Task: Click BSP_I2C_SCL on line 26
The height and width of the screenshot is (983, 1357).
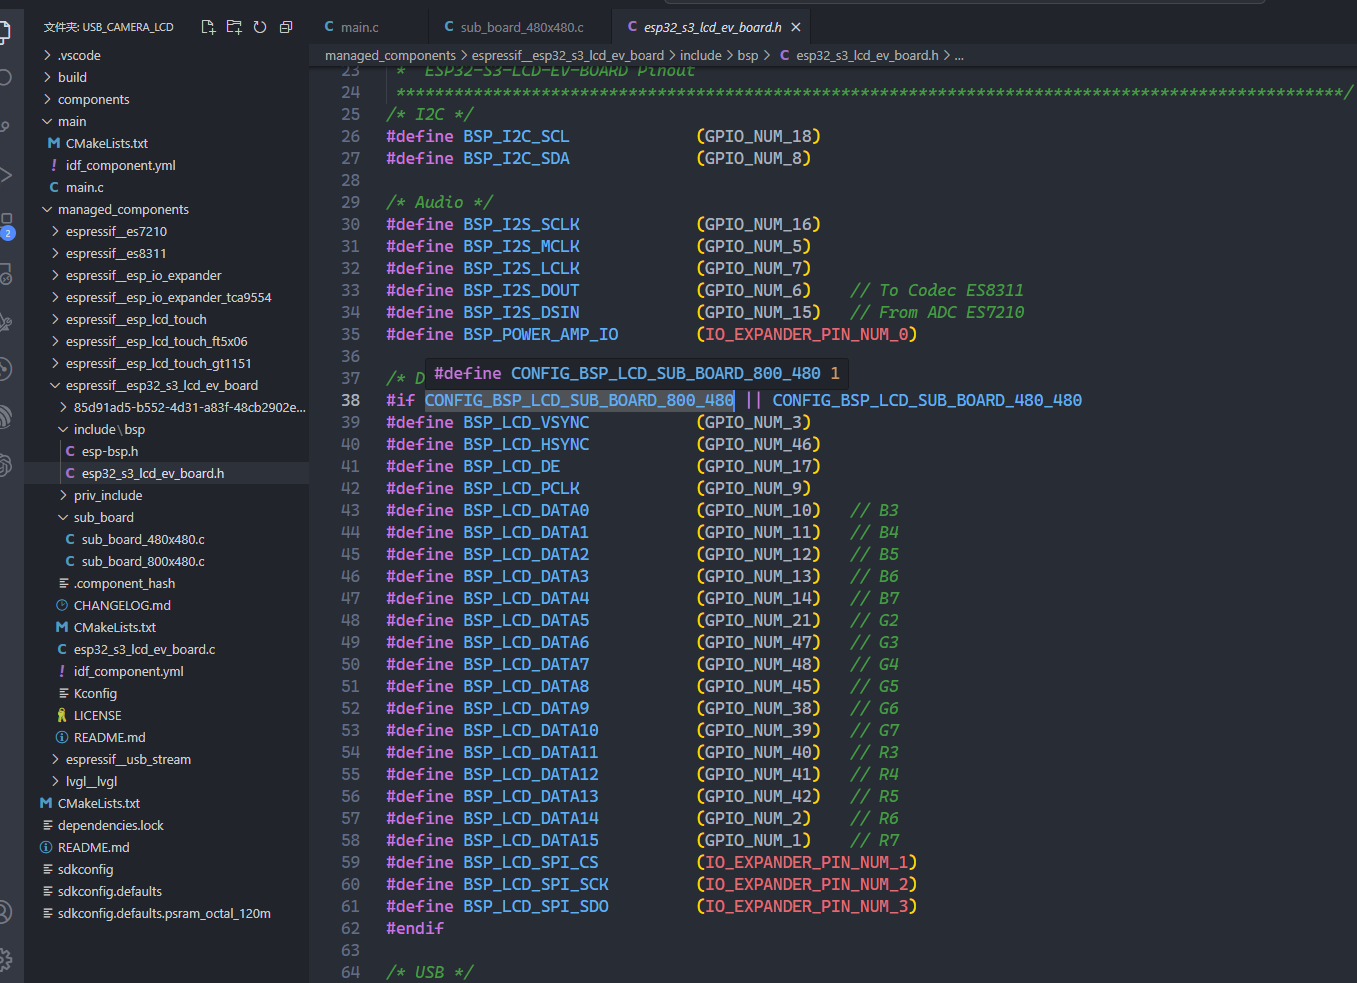Action: pyautogui.click(x=516, y=136)
